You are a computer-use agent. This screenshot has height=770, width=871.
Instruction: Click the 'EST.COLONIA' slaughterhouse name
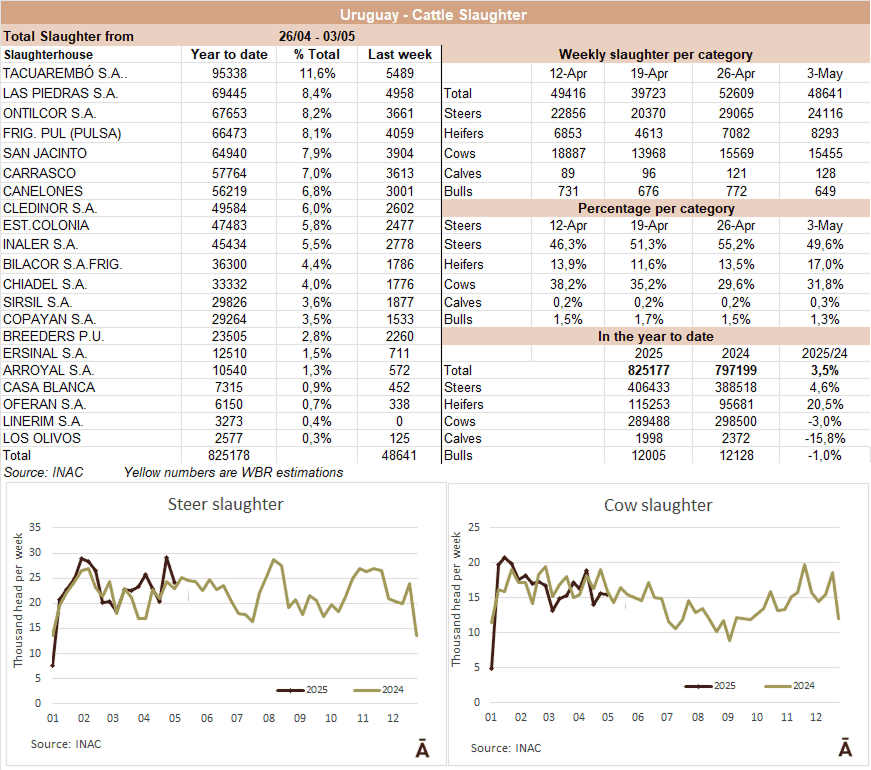point(46,226)
